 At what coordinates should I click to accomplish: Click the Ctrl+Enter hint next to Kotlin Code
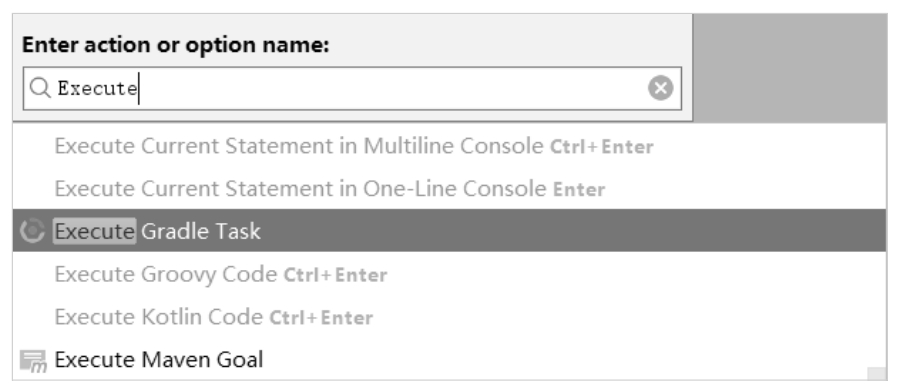[321, 318]
